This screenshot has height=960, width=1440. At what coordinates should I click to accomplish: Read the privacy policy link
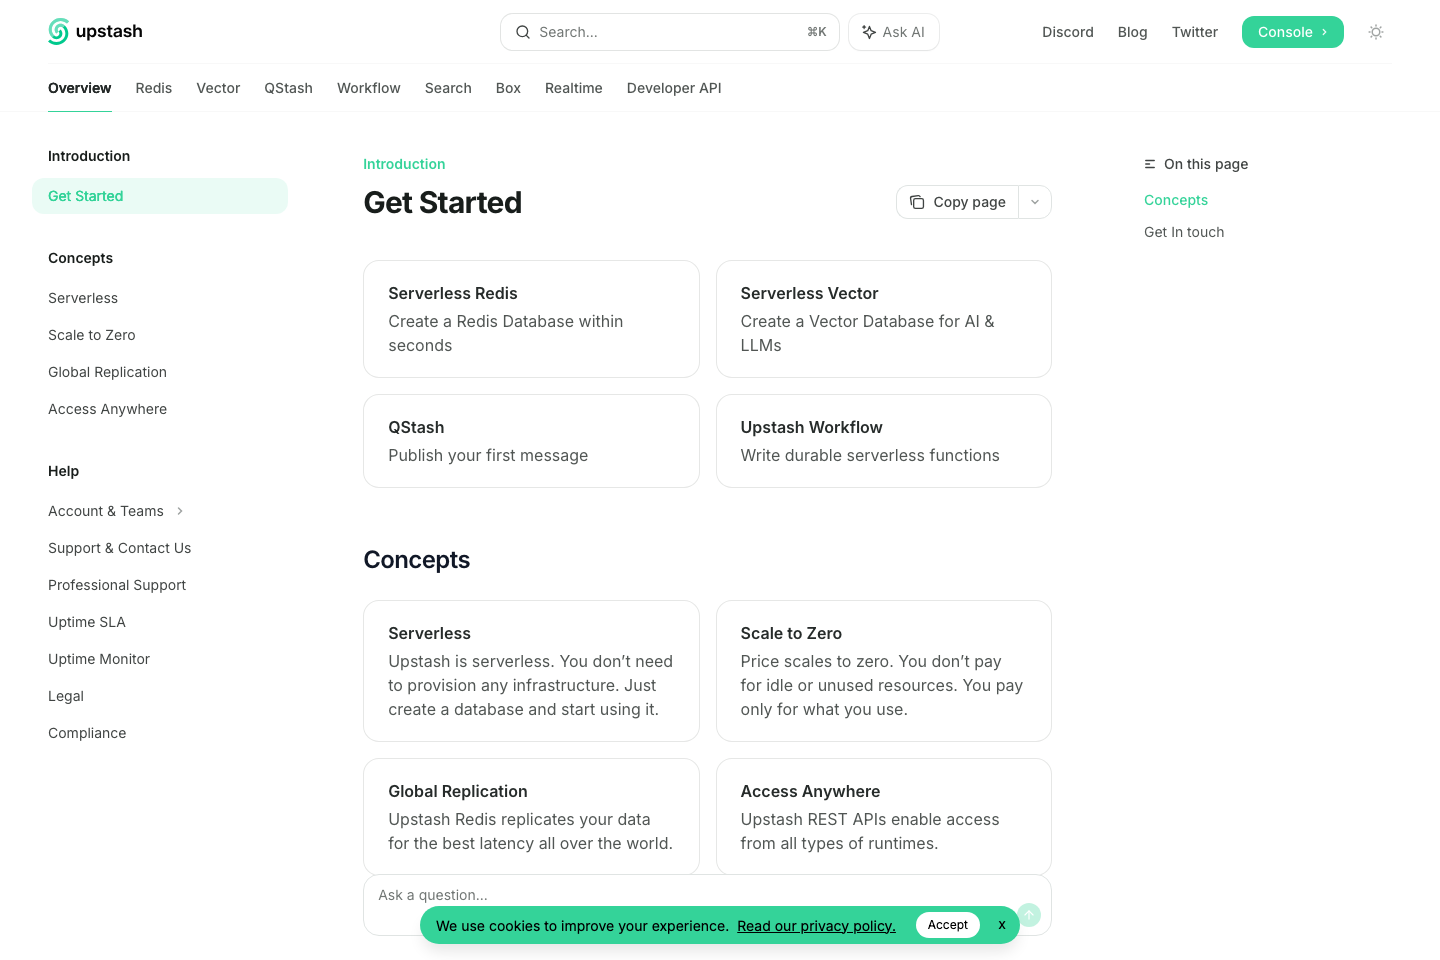[816, 925]
